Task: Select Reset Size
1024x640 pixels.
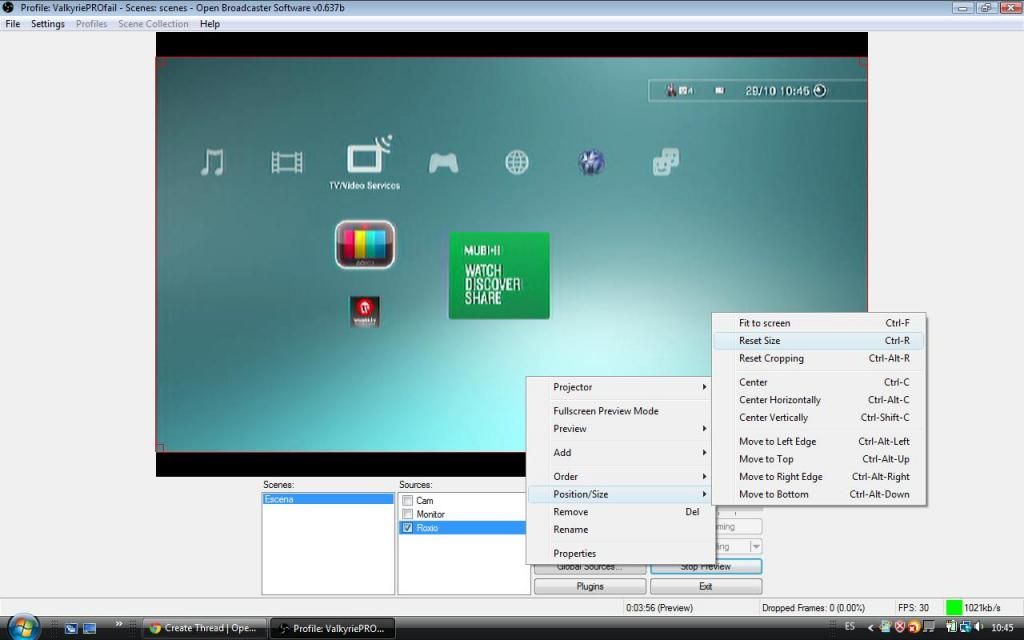Action: (819, 341)
